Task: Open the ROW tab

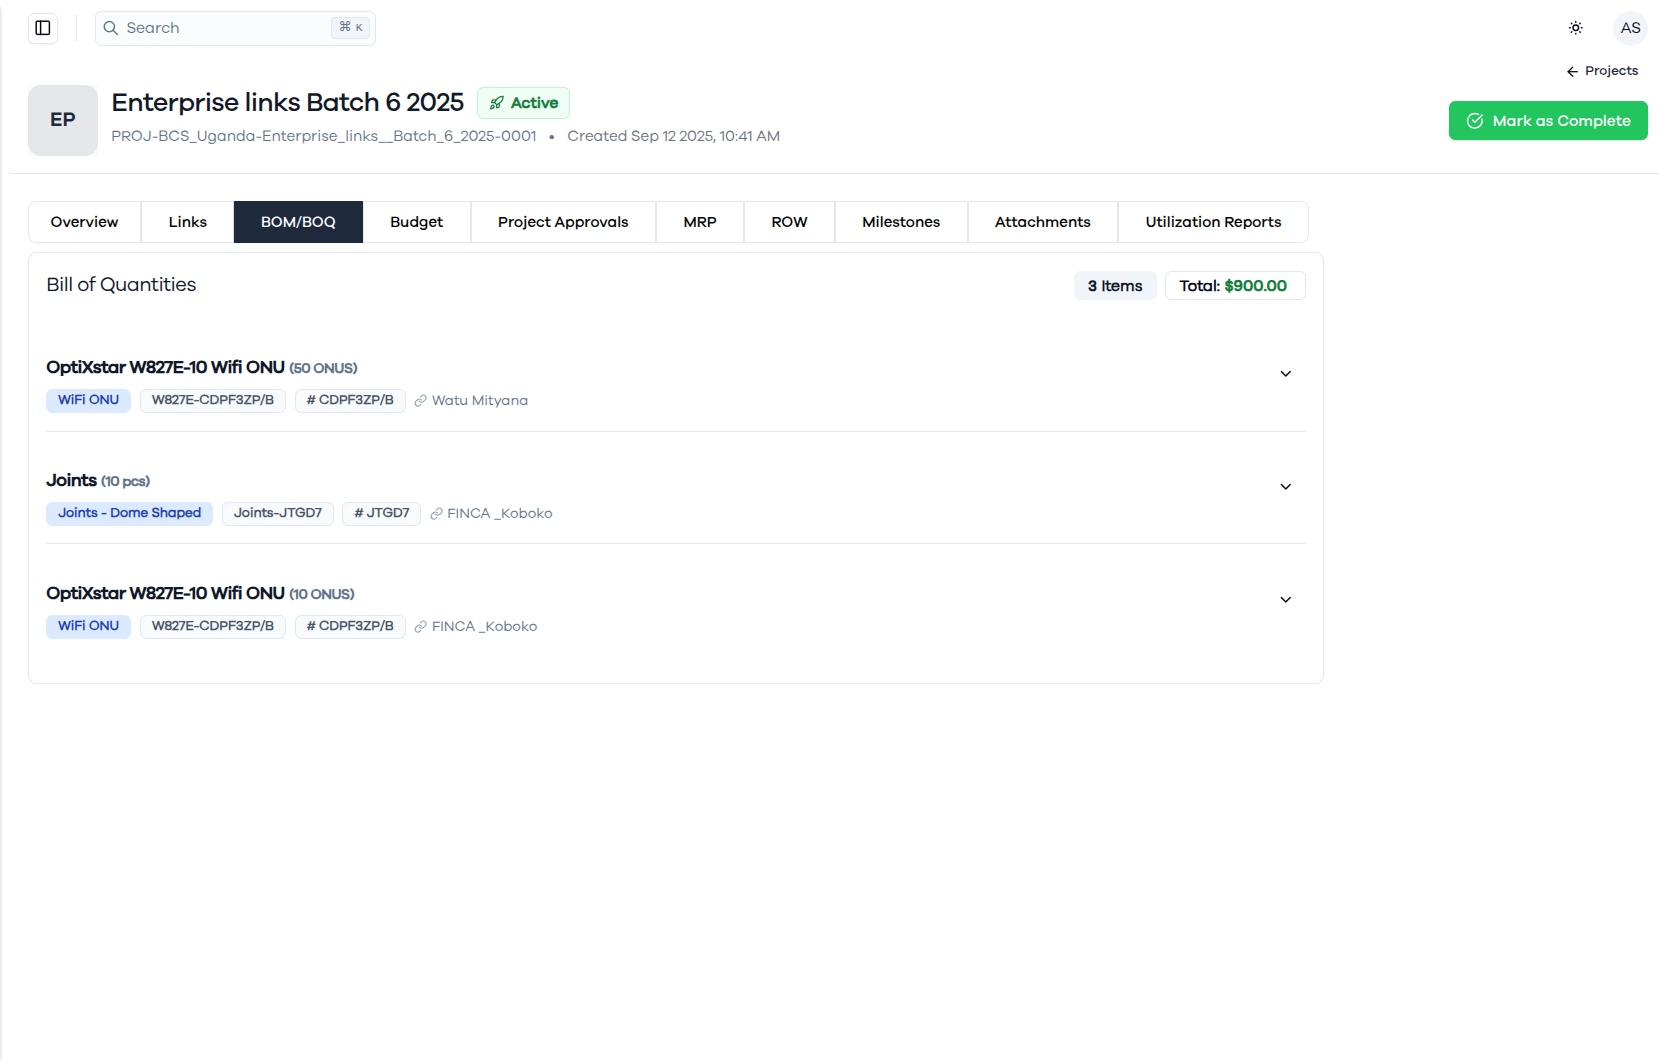Action: click(789, 222)
